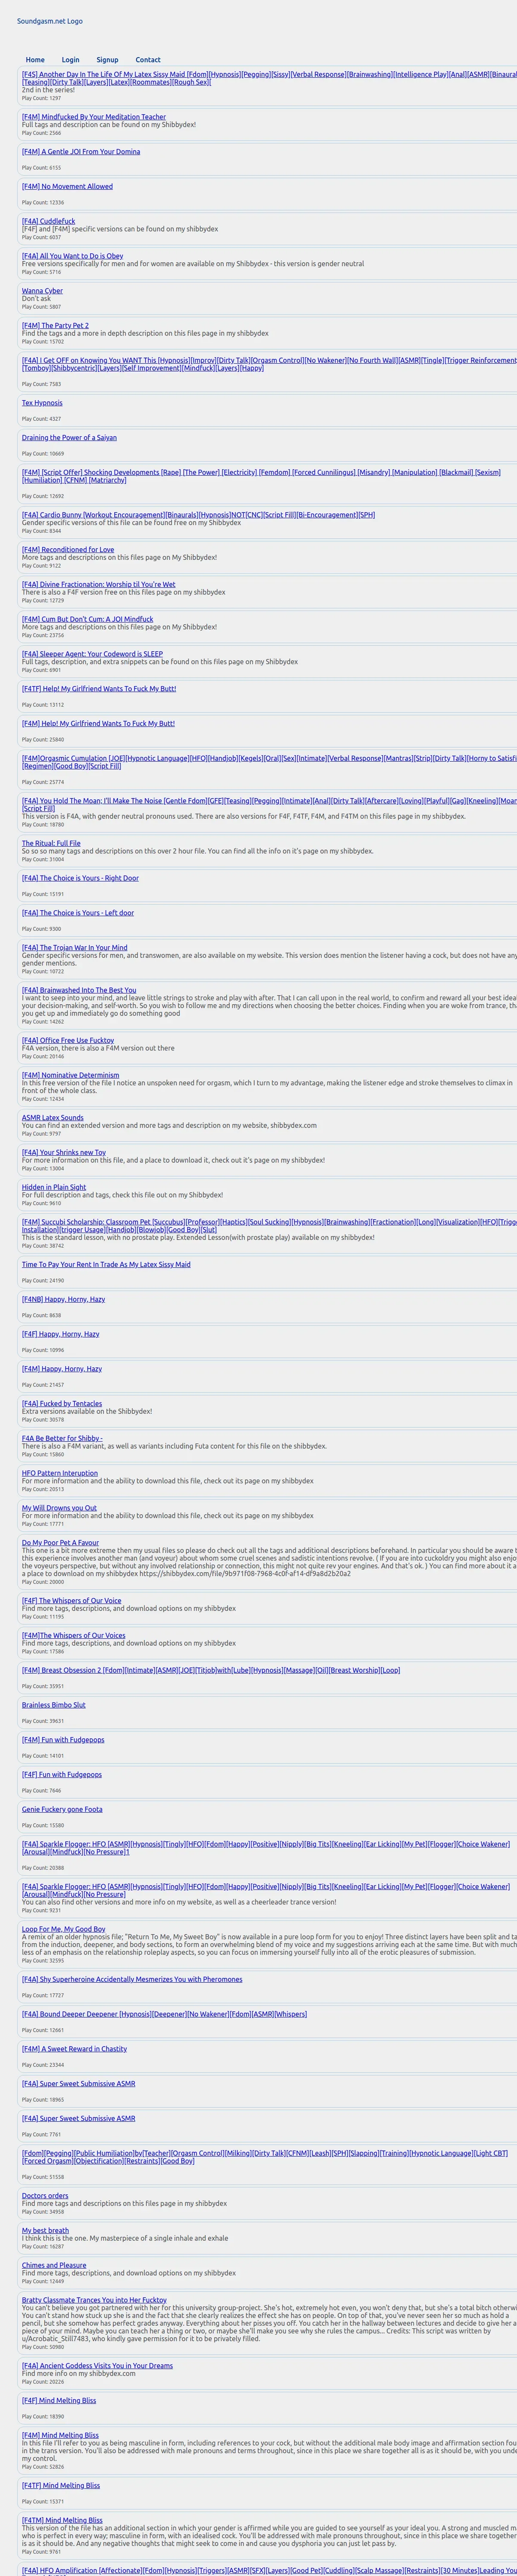The height and width of the screenshot is (2576, 517).
Task: Open '[F4F] Mind Melting Bliss'
Action: pyautogui.click(x=59, y=2400)
